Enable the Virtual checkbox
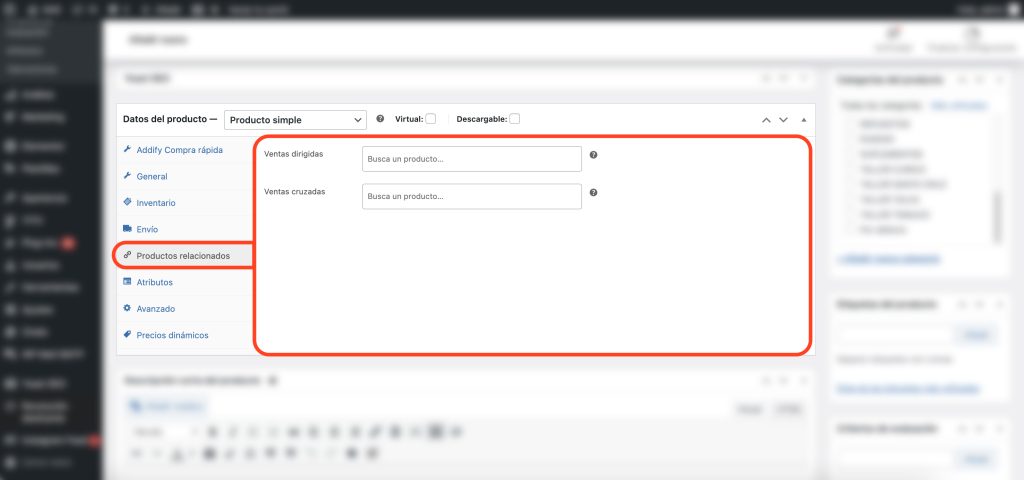 coord(430,119)
